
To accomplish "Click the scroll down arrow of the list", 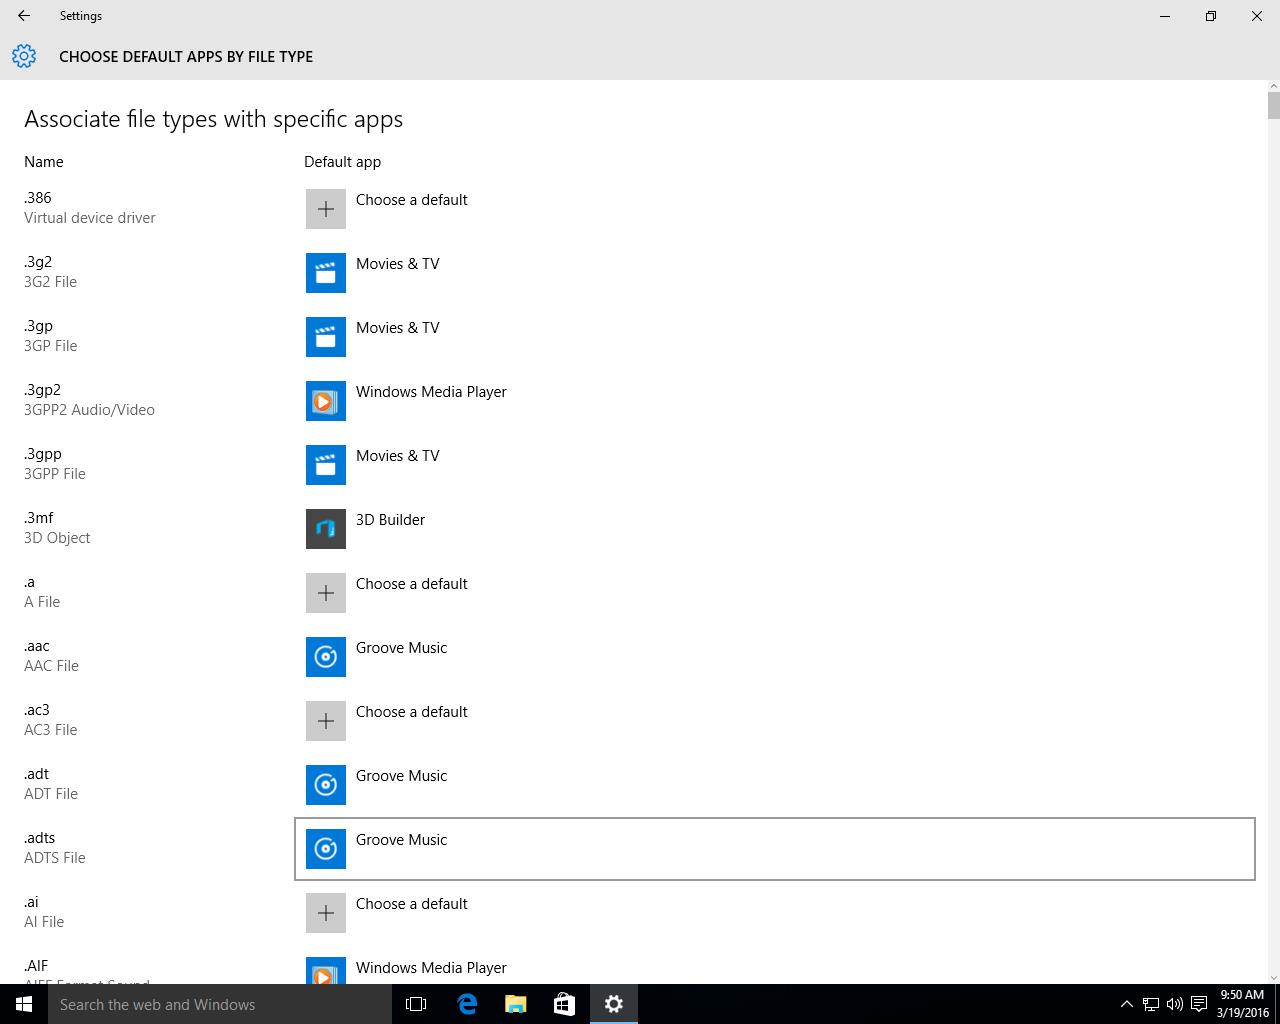I will coord(1273,977).
